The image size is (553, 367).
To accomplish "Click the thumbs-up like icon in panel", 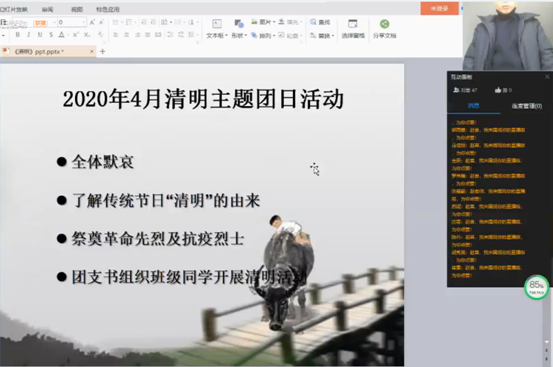I will pyautogui.click(x=498, y=90).
